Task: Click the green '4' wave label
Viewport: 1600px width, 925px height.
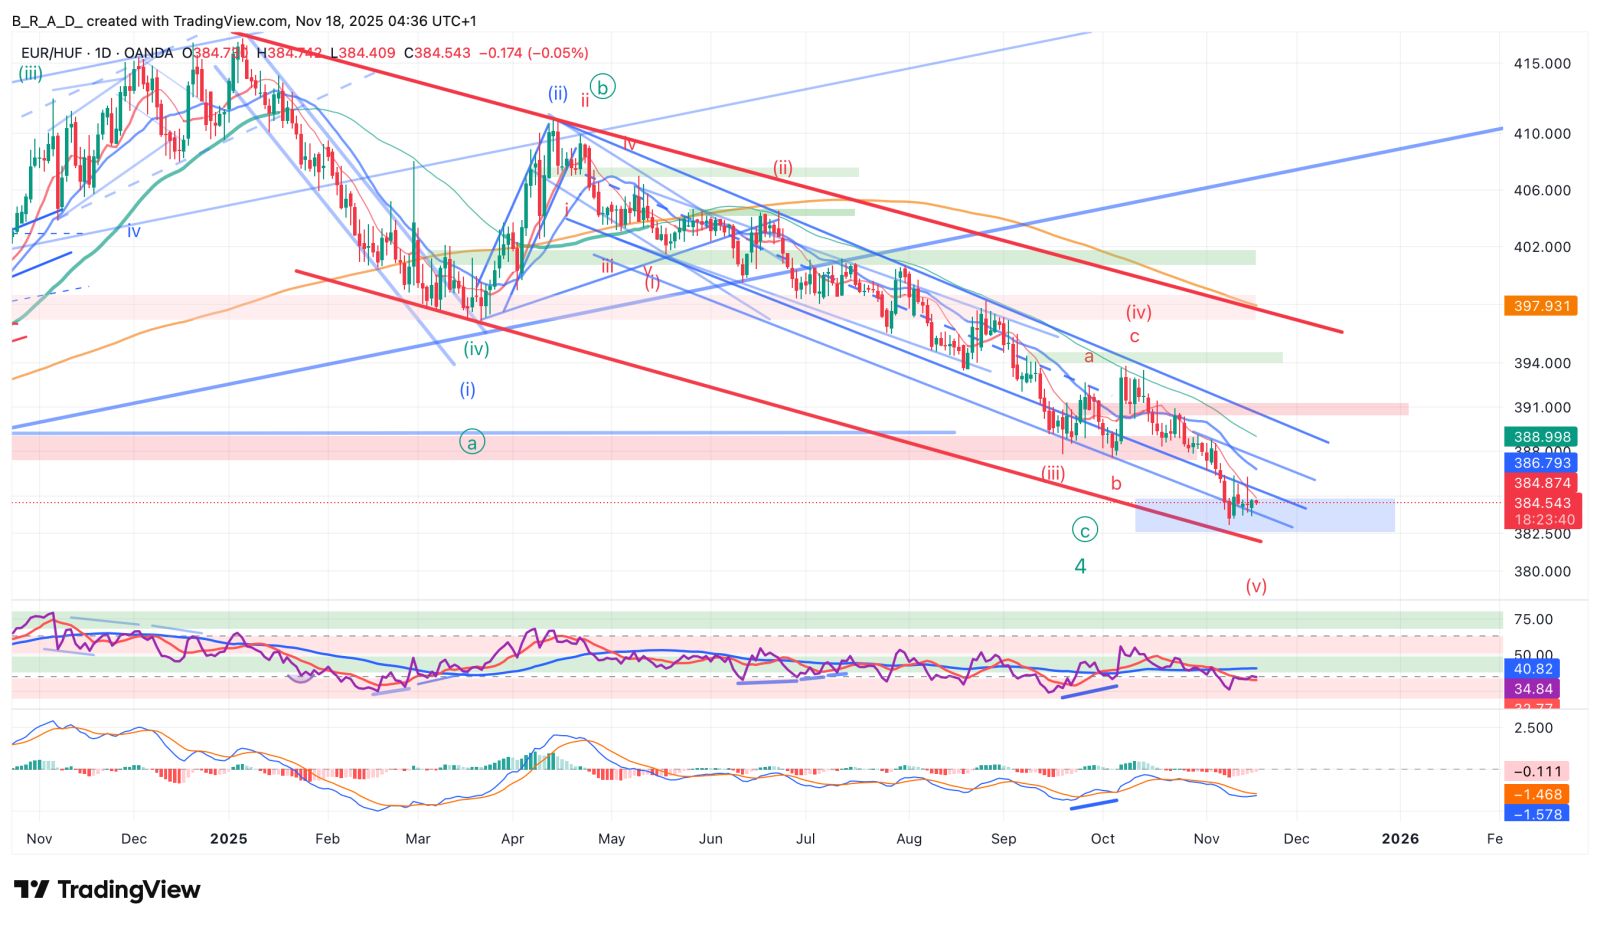Action: pos(1080,566)
